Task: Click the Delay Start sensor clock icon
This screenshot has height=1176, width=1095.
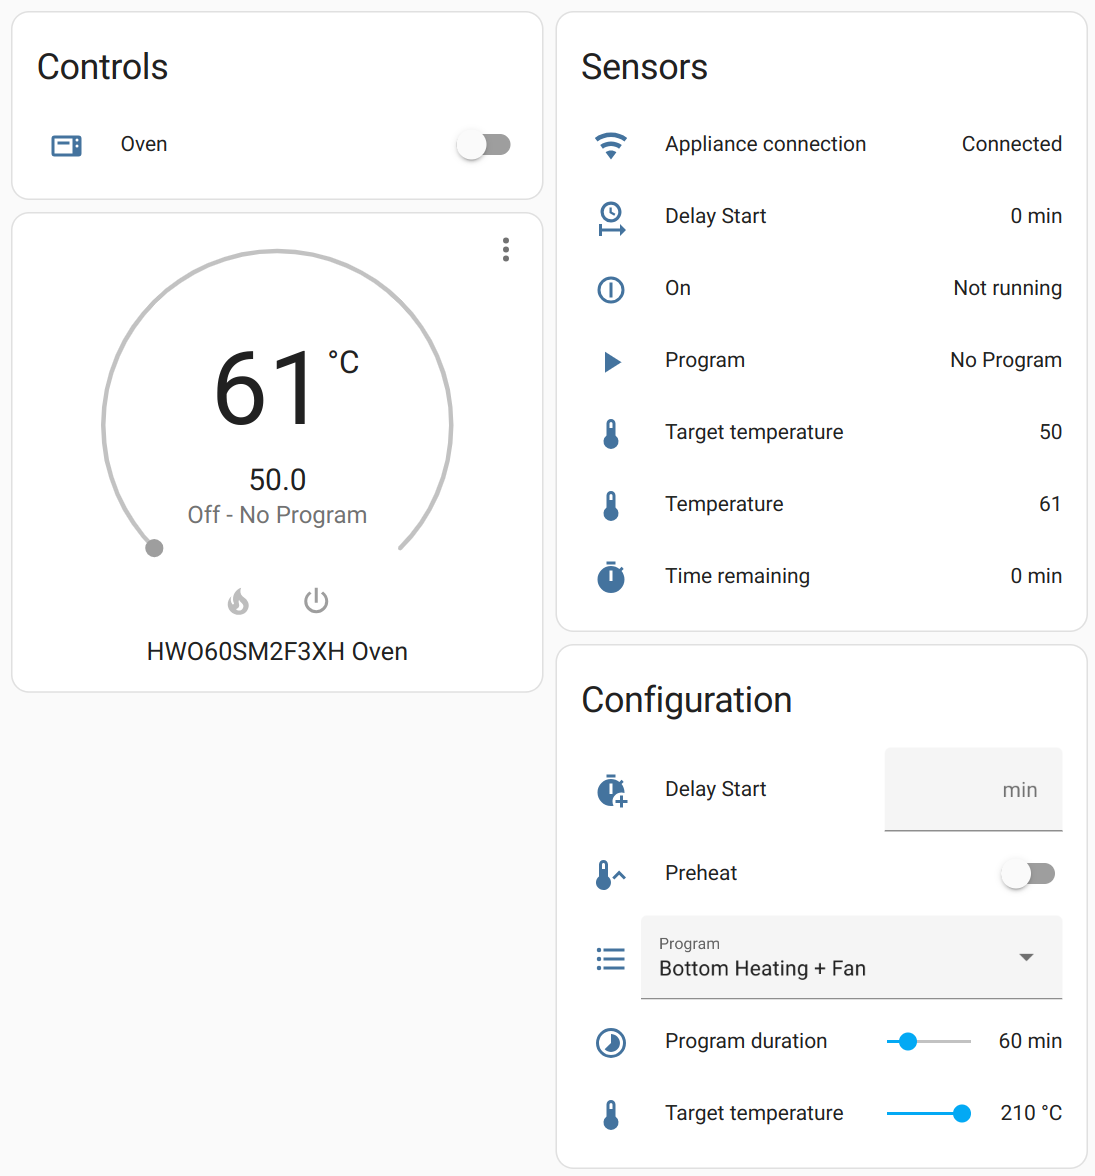Action: [611, 217]
